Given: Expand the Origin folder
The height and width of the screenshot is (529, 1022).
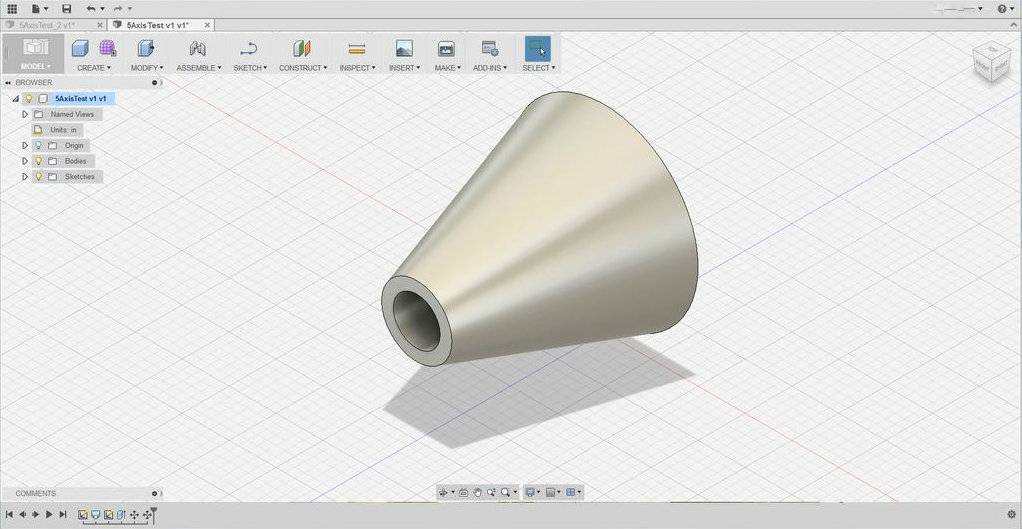Looking at the screenshot, I should point(25,145).
